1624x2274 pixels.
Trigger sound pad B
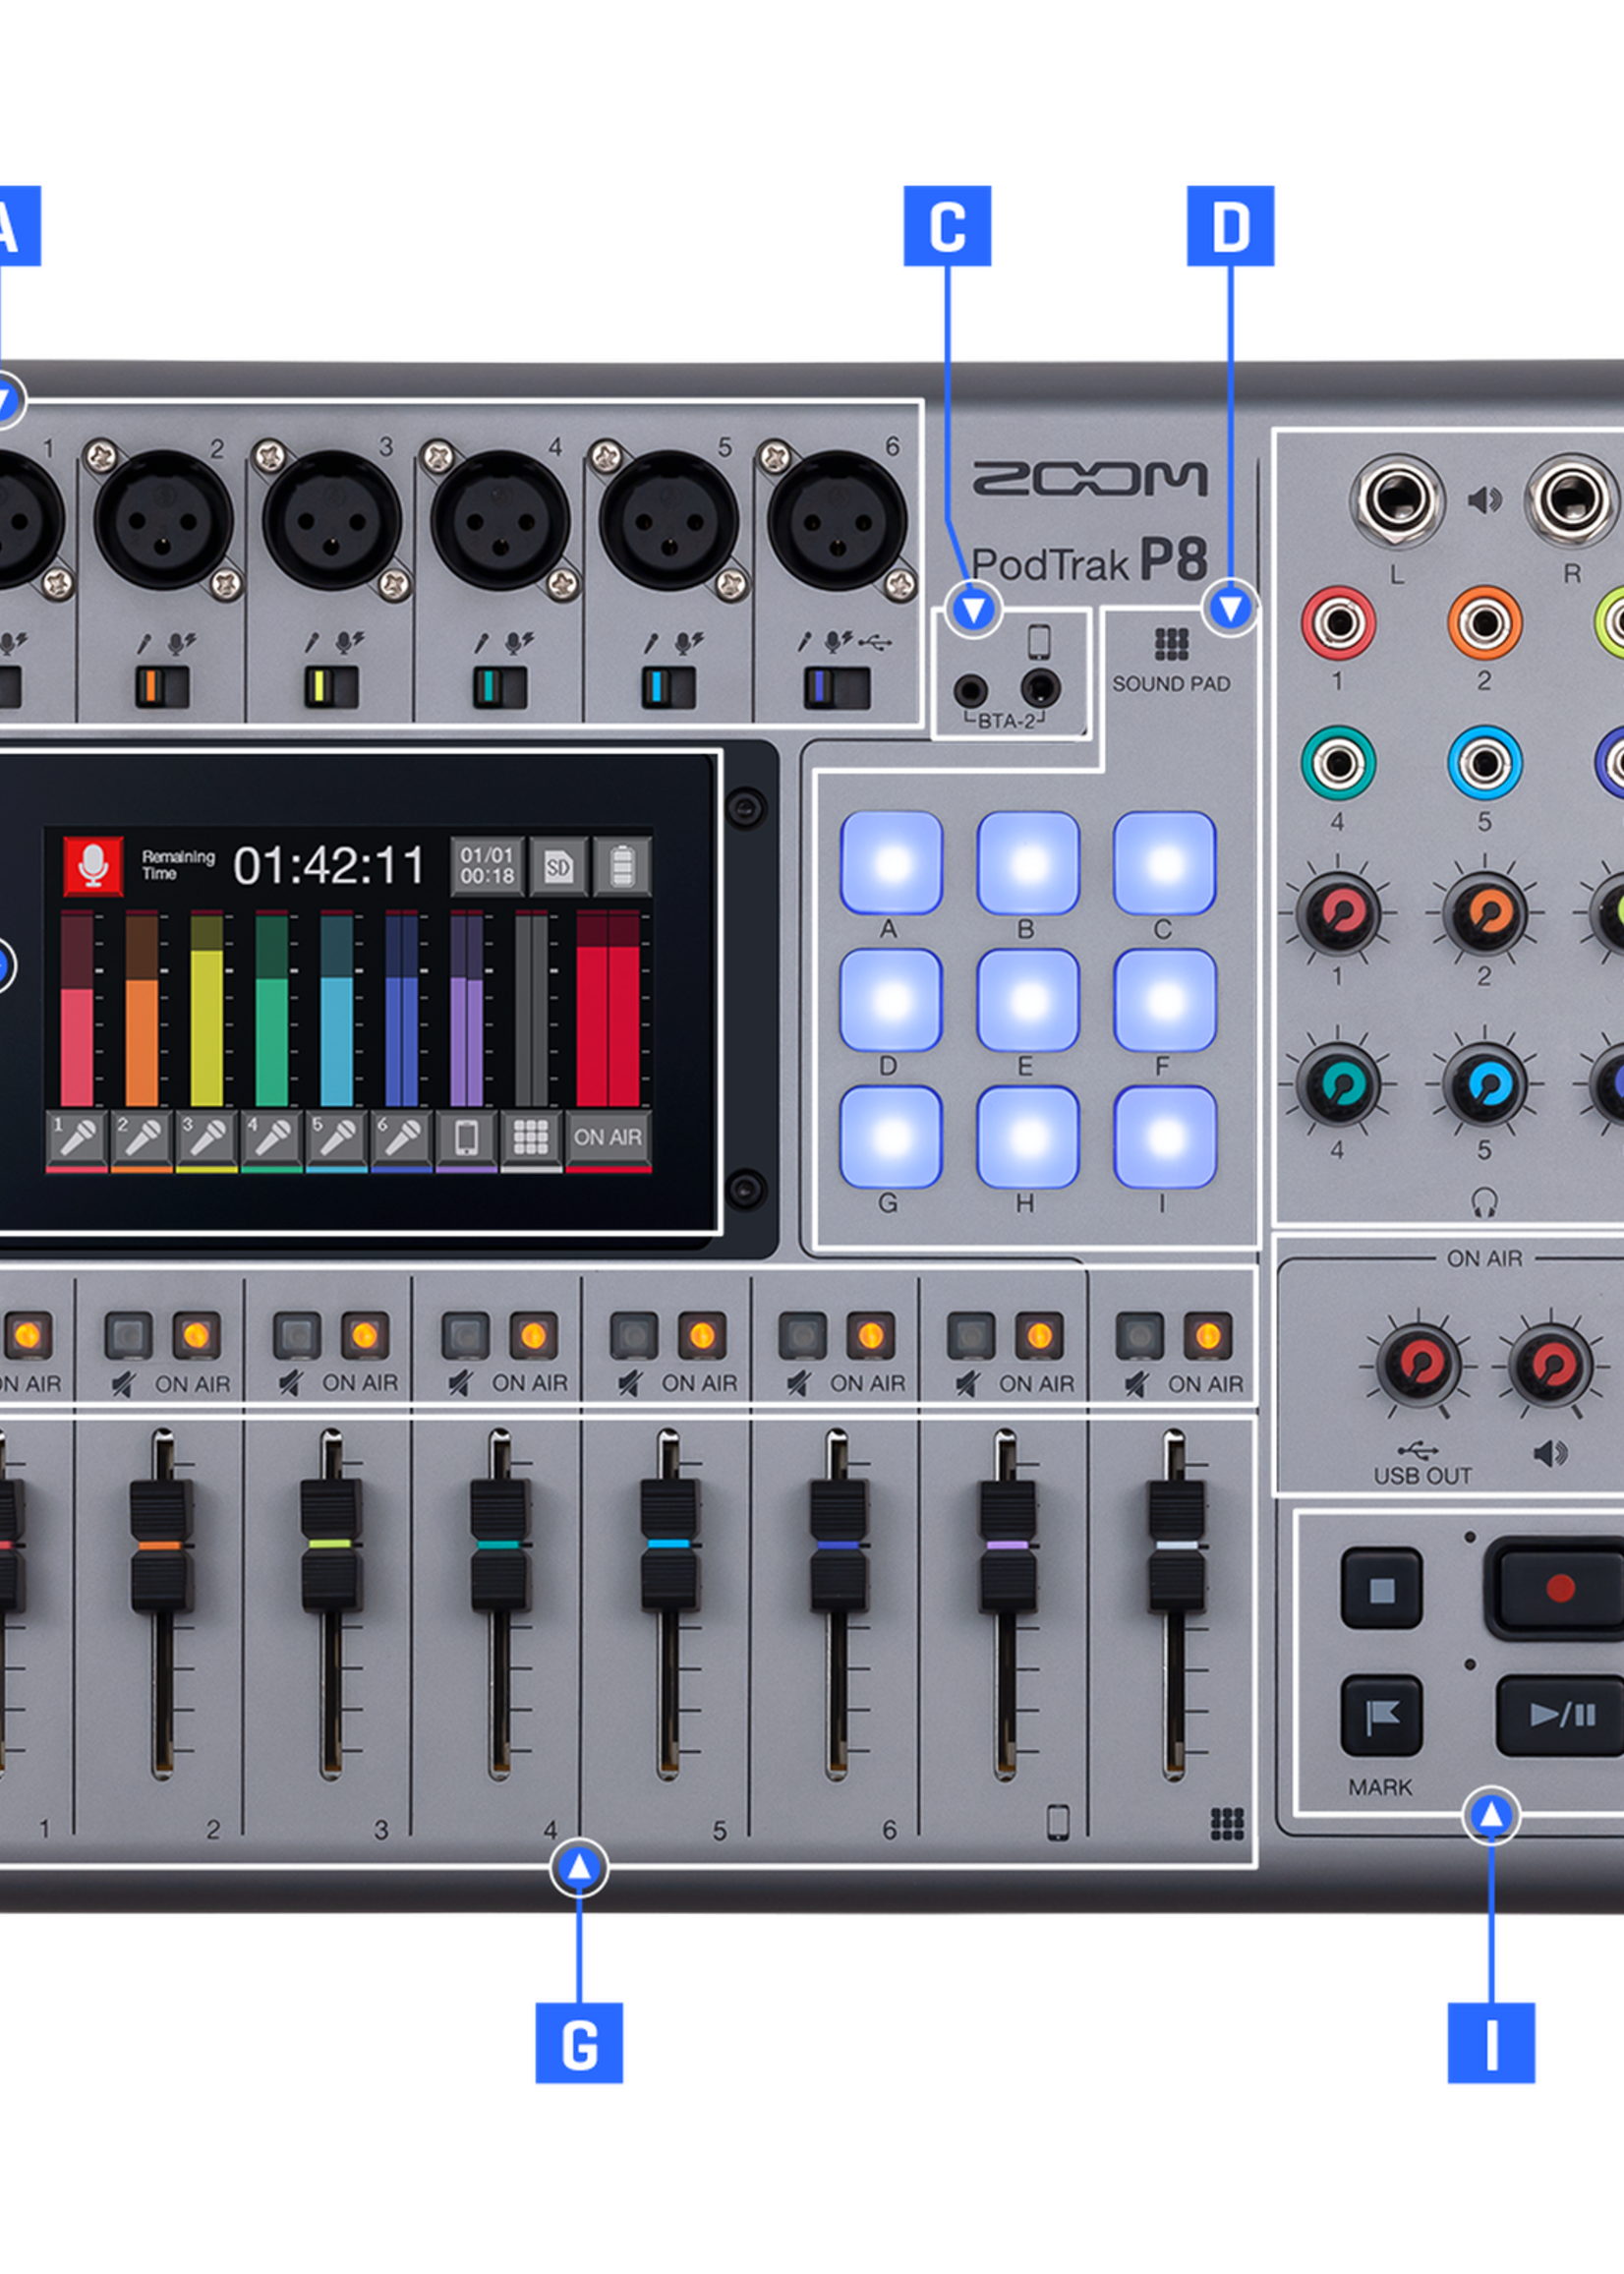pos(1028,863)
